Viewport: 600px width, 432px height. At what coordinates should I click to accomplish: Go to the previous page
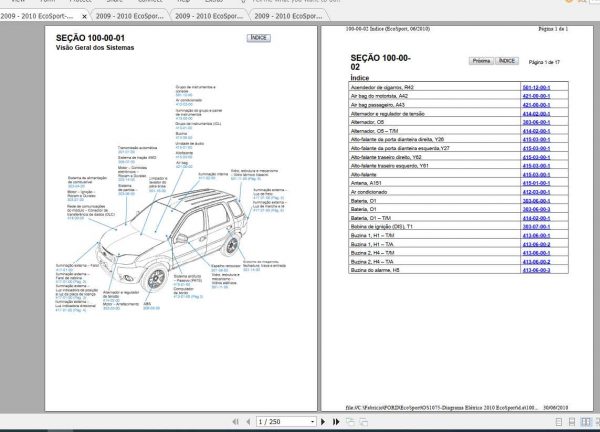[x=248, y=422]
